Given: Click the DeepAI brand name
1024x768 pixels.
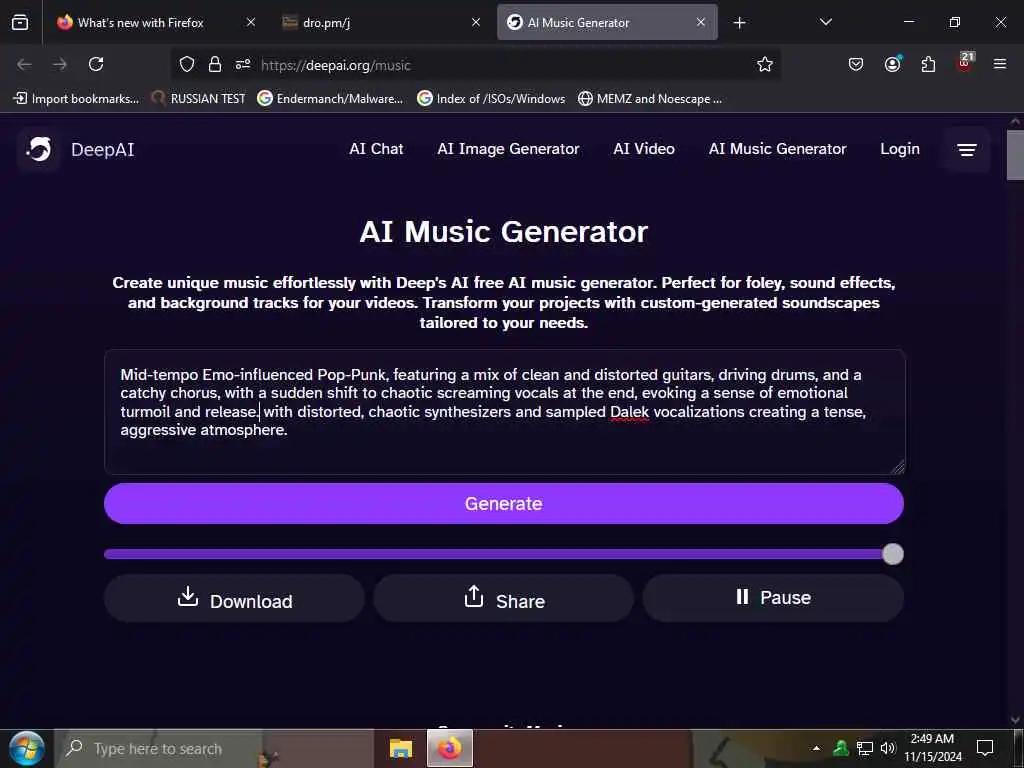Looking at the screenshot, I should 103,150.
